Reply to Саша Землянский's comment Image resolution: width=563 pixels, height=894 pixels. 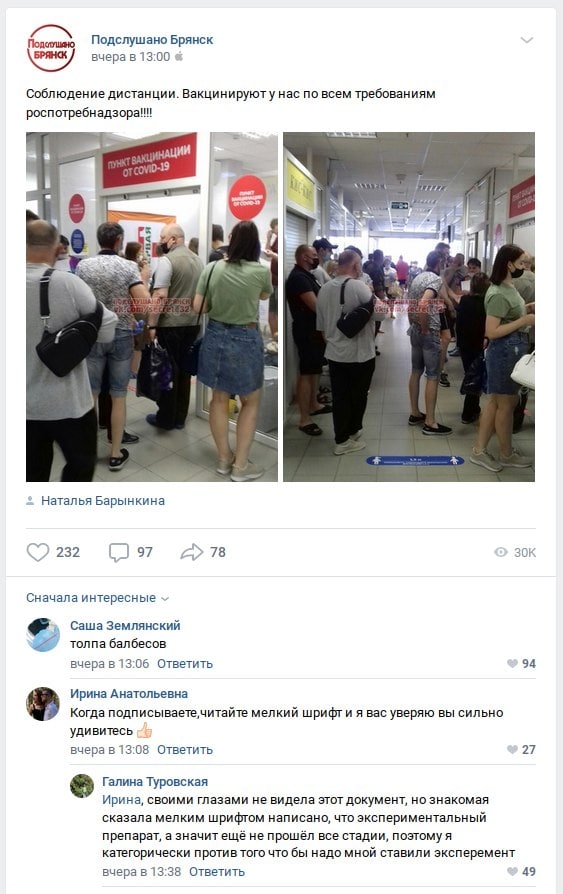185,664
